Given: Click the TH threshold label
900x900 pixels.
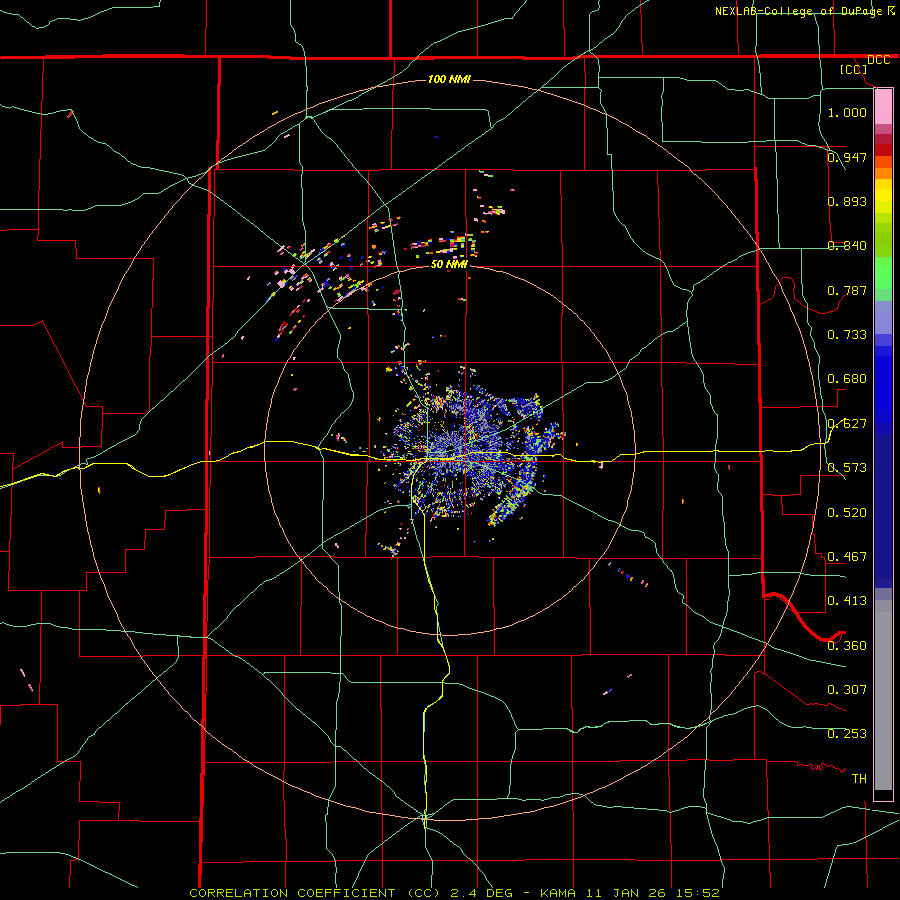Looking at the screenshot, I should (859, 779).
